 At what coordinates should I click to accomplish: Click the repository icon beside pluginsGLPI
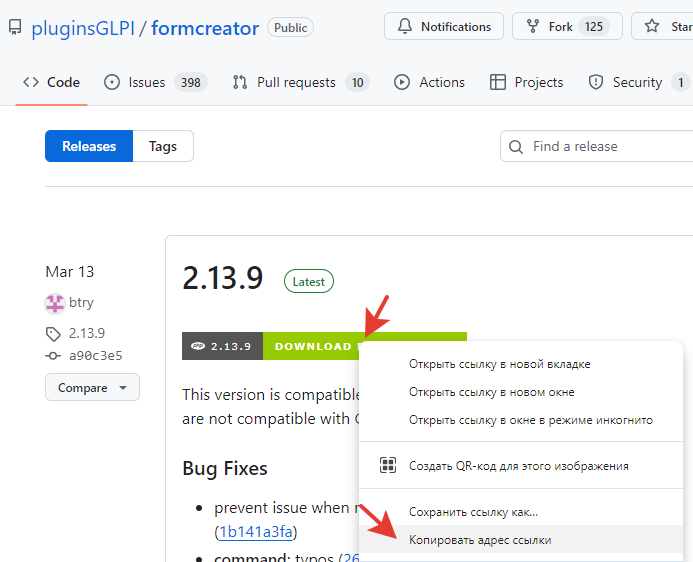(15, 27)
